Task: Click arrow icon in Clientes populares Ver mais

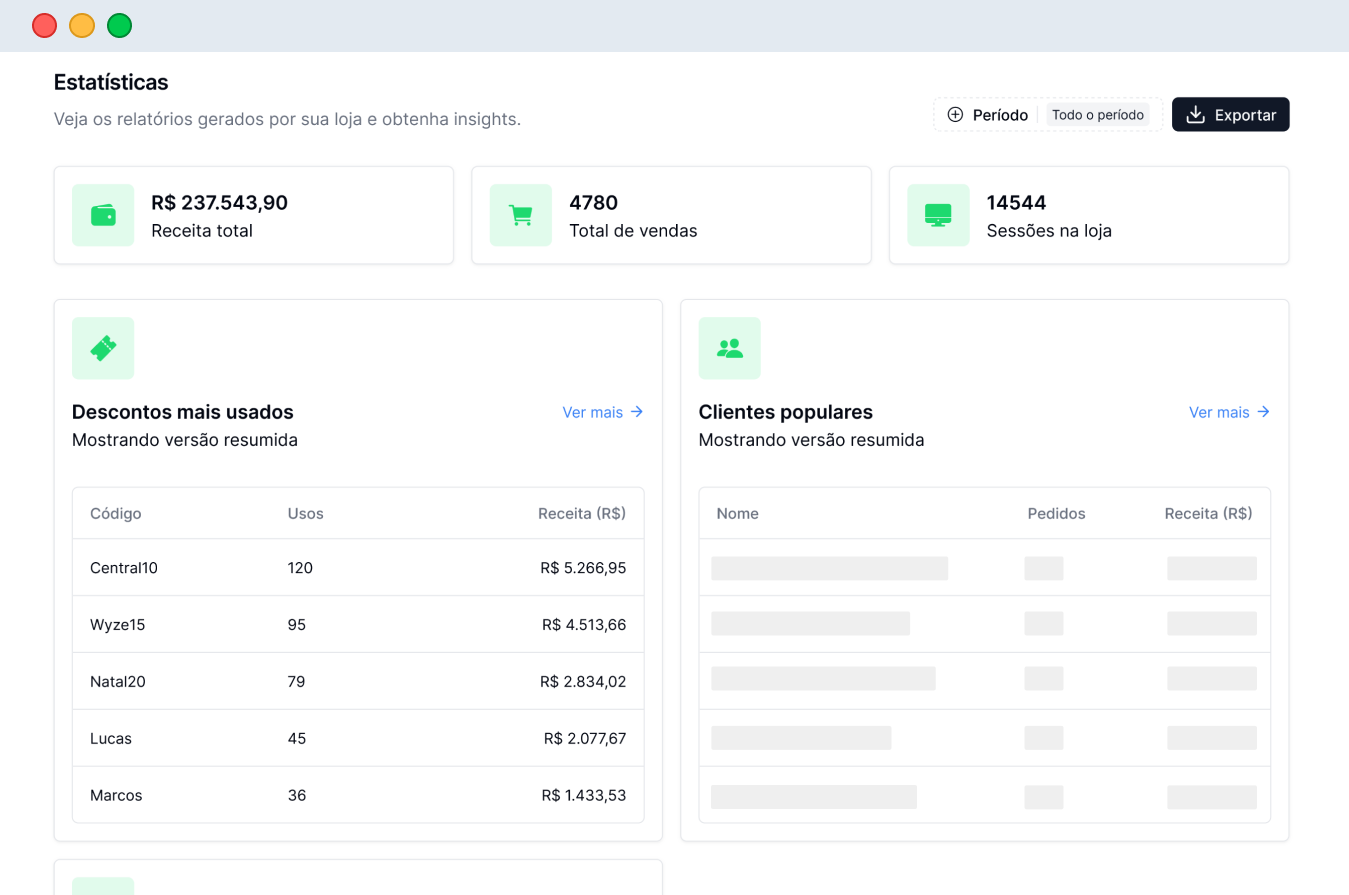Action: click(1263, 412)
